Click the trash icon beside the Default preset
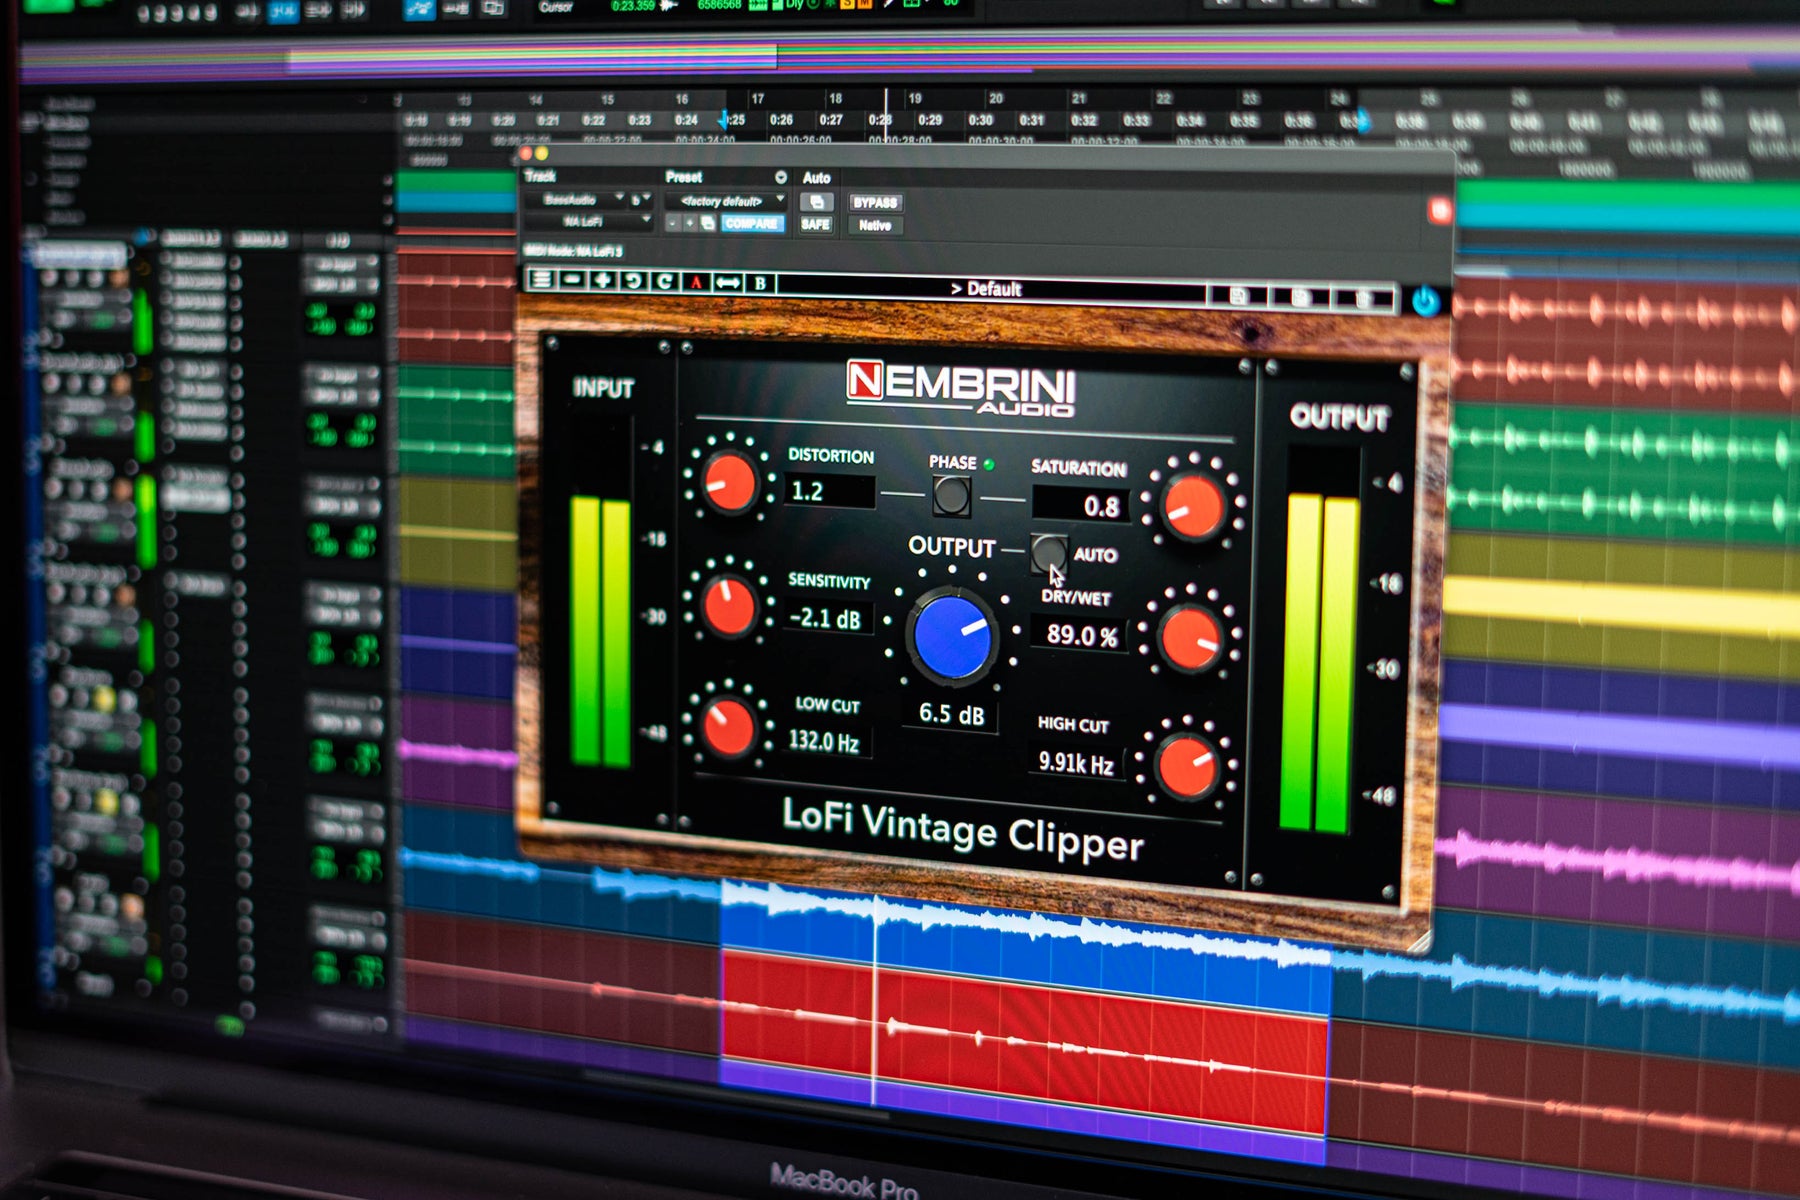Viewport: 1800px width, 1200px height. [1362, 298]
